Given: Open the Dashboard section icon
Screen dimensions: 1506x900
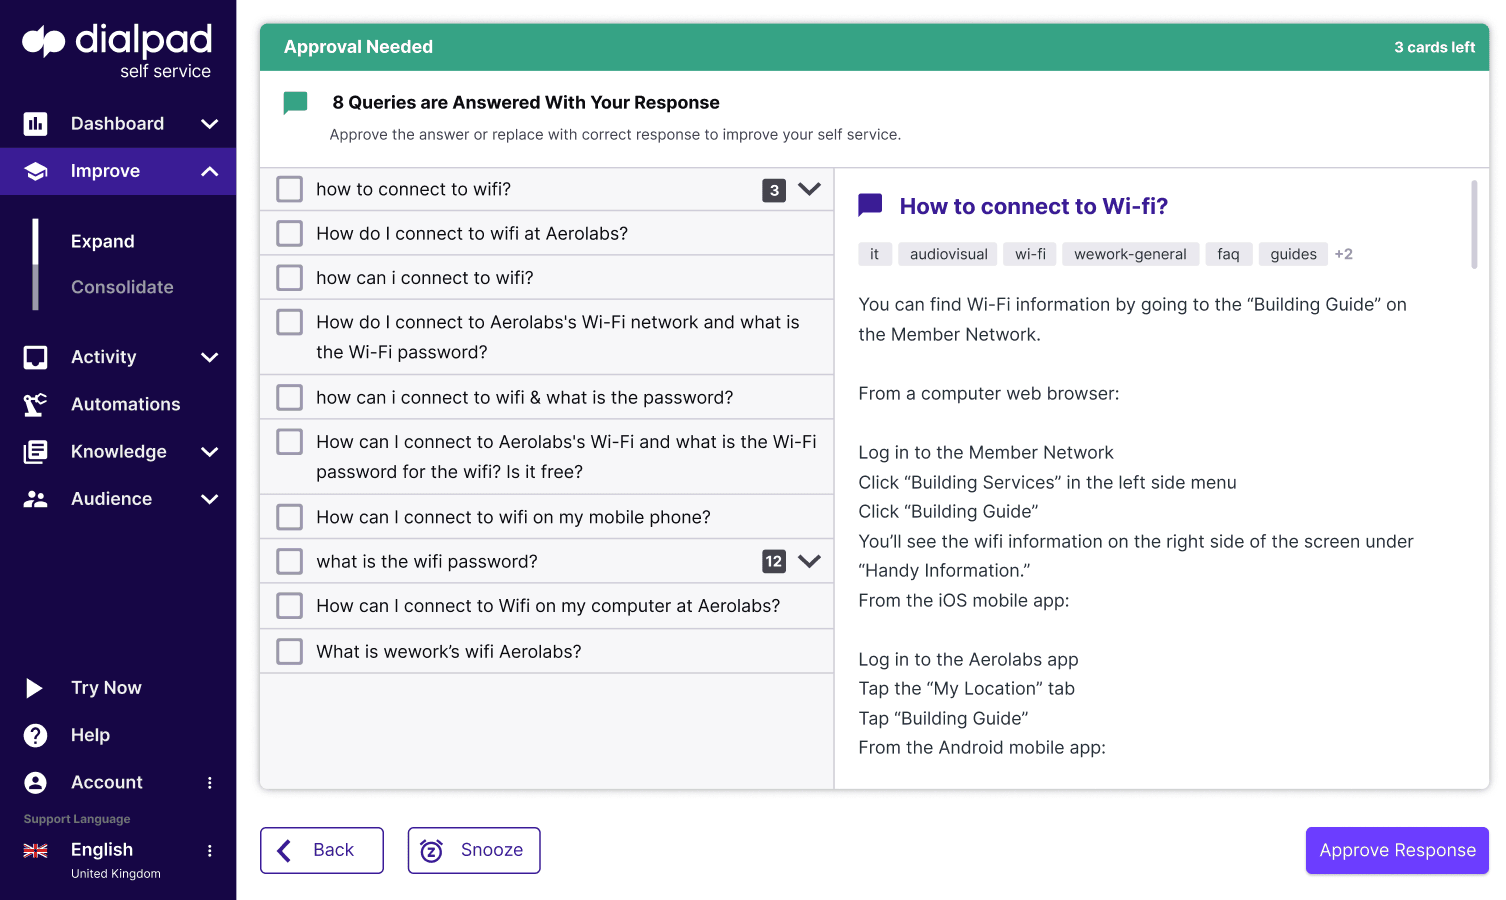Looking at the screenshot, I should coord(35,123).
